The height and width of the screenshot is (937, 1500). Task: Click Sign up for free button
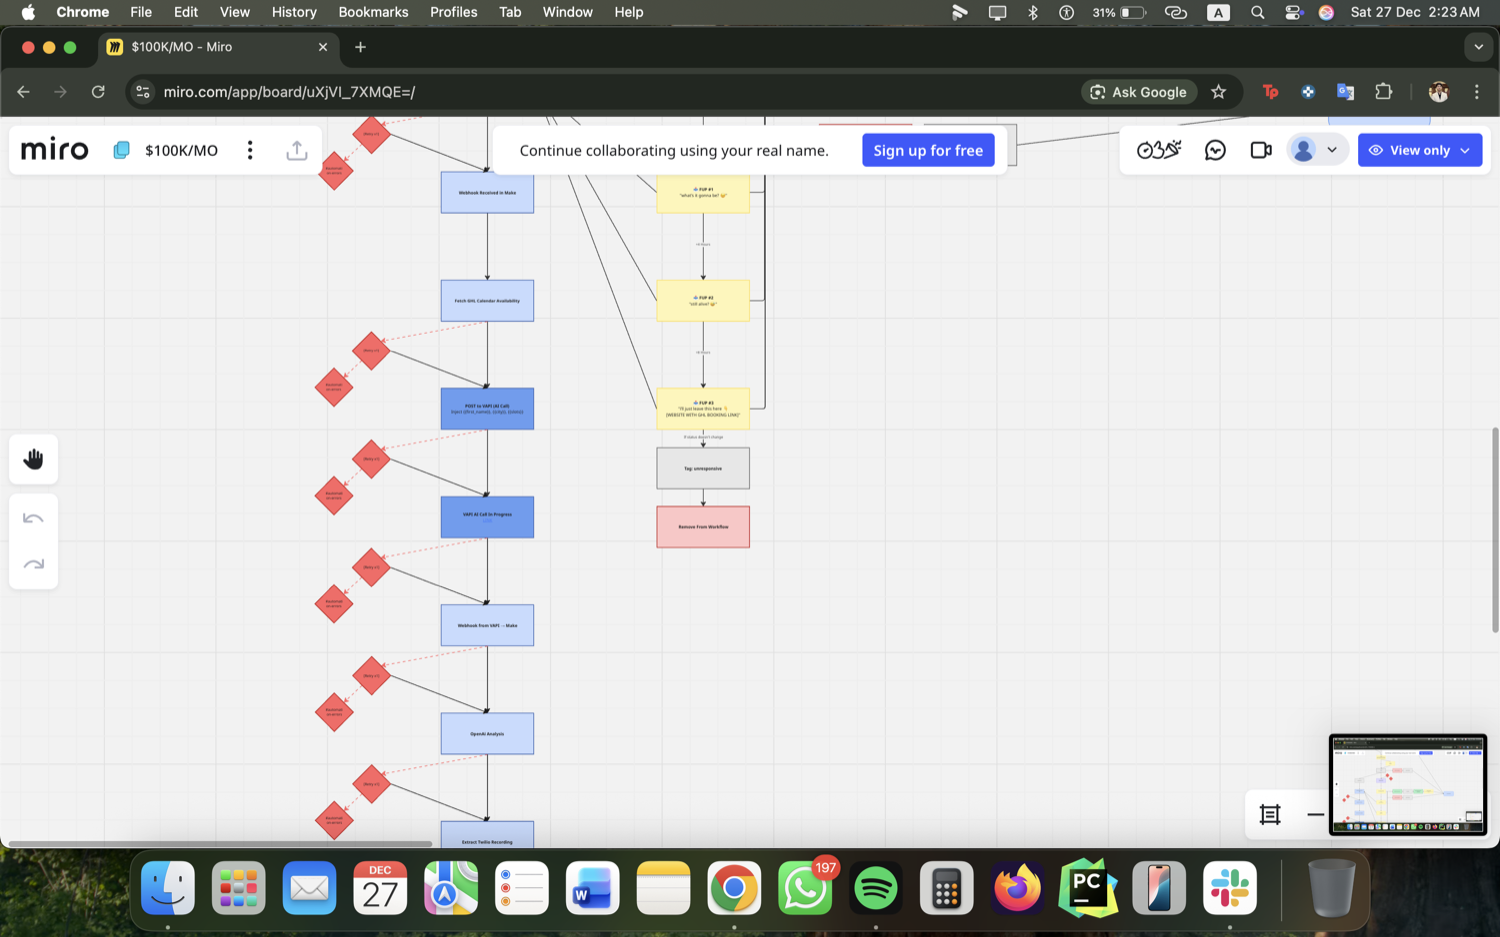coord(928,150)
